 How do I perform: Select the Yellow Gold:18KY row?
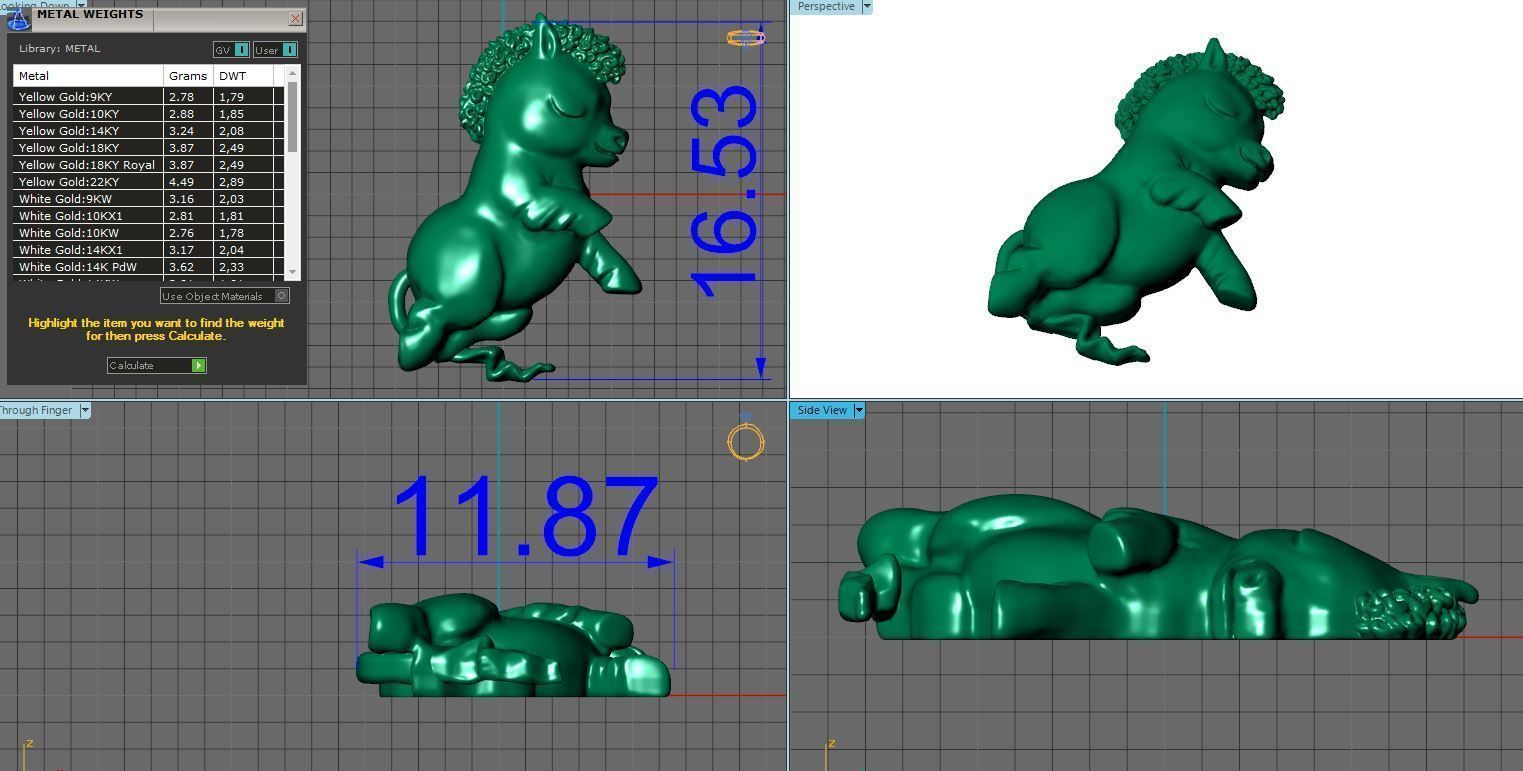148,148
